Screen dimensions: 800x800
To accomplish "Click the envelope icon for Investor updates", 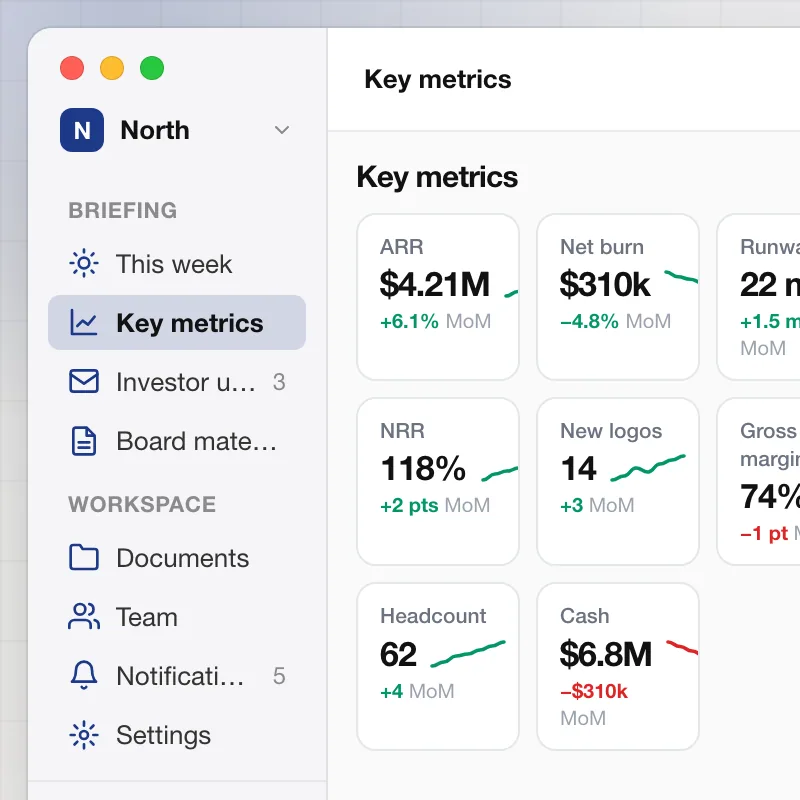I will click(x=84, y=382).
